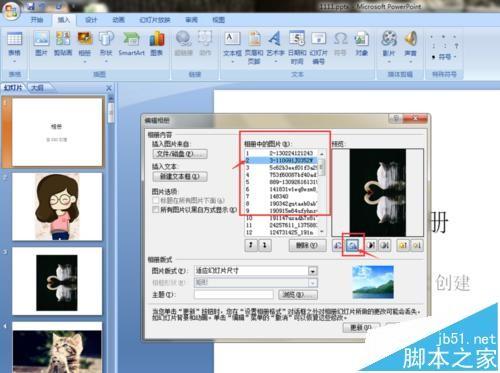
Task: Move selected picture down in album list
Action: [265, 245]
